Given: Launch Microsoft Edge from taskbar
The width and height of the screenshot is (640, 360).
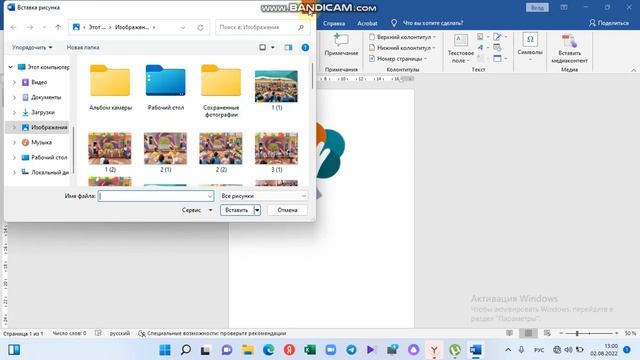Looking at the screenshot, I should (x=269, y=350).
